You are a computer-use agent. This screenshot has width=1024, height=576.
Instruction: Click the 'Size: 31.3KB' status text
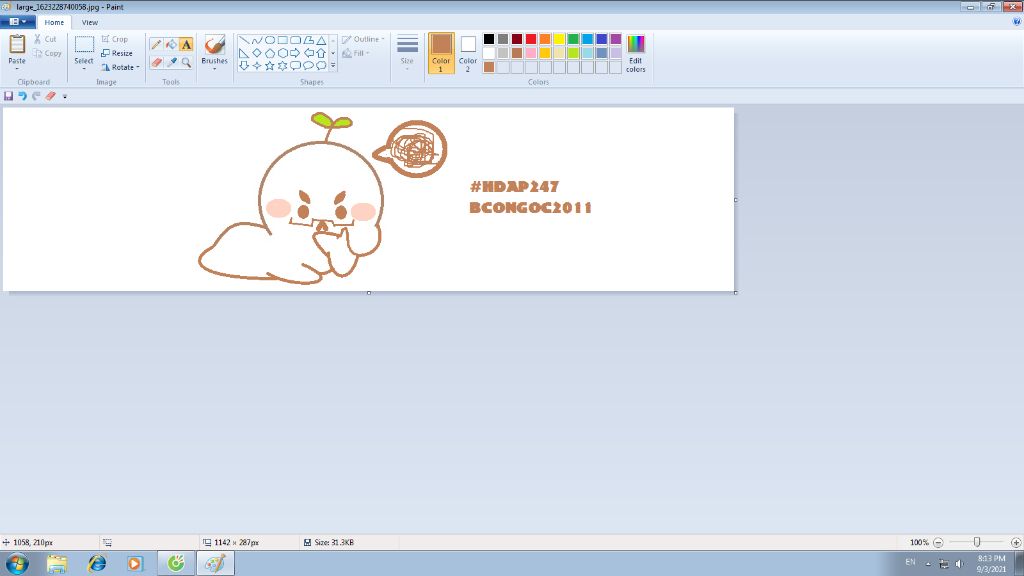[x=334, y=542]
